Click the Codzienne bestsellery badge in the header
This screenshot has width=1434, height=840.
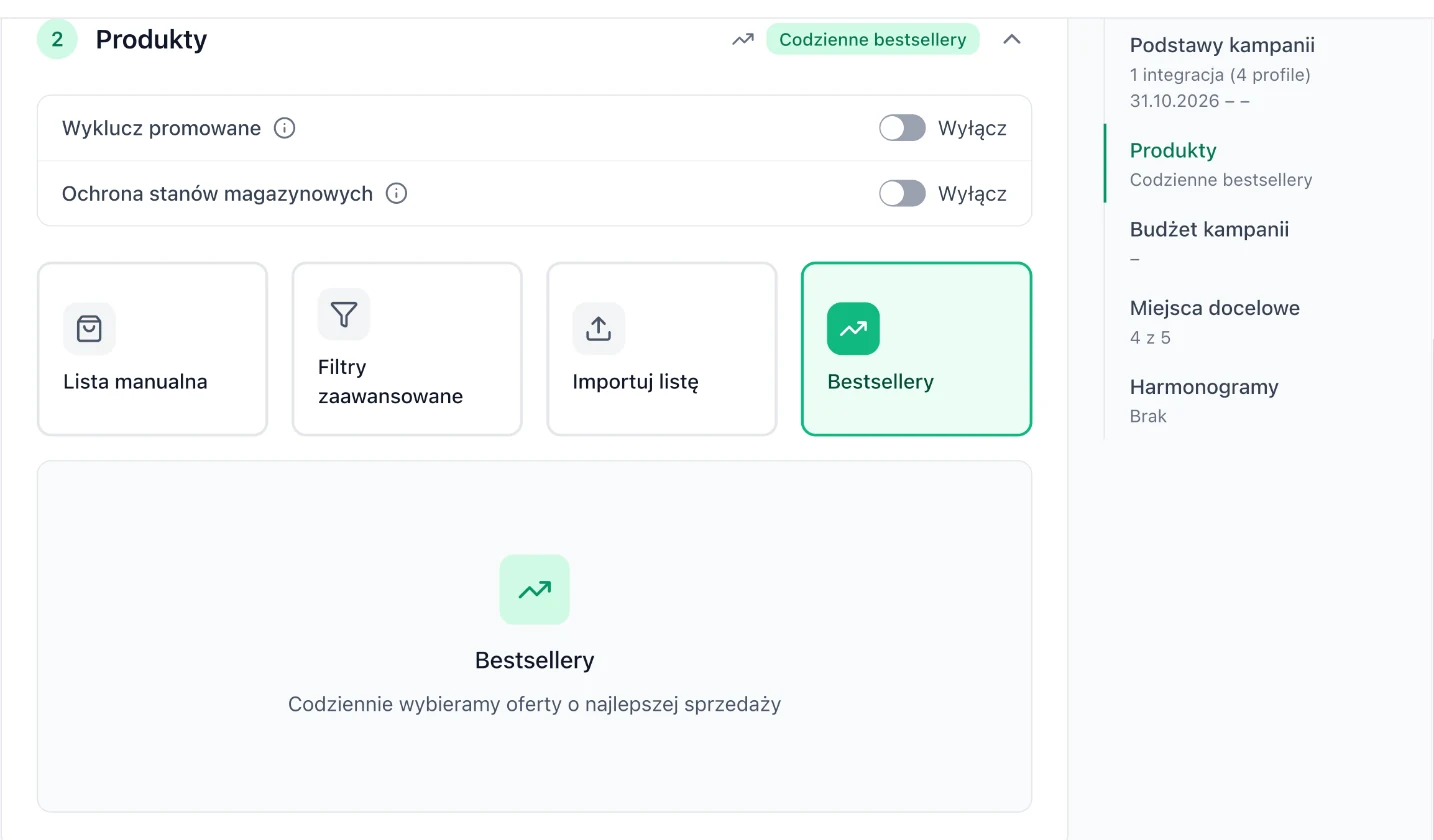[873, 40]
